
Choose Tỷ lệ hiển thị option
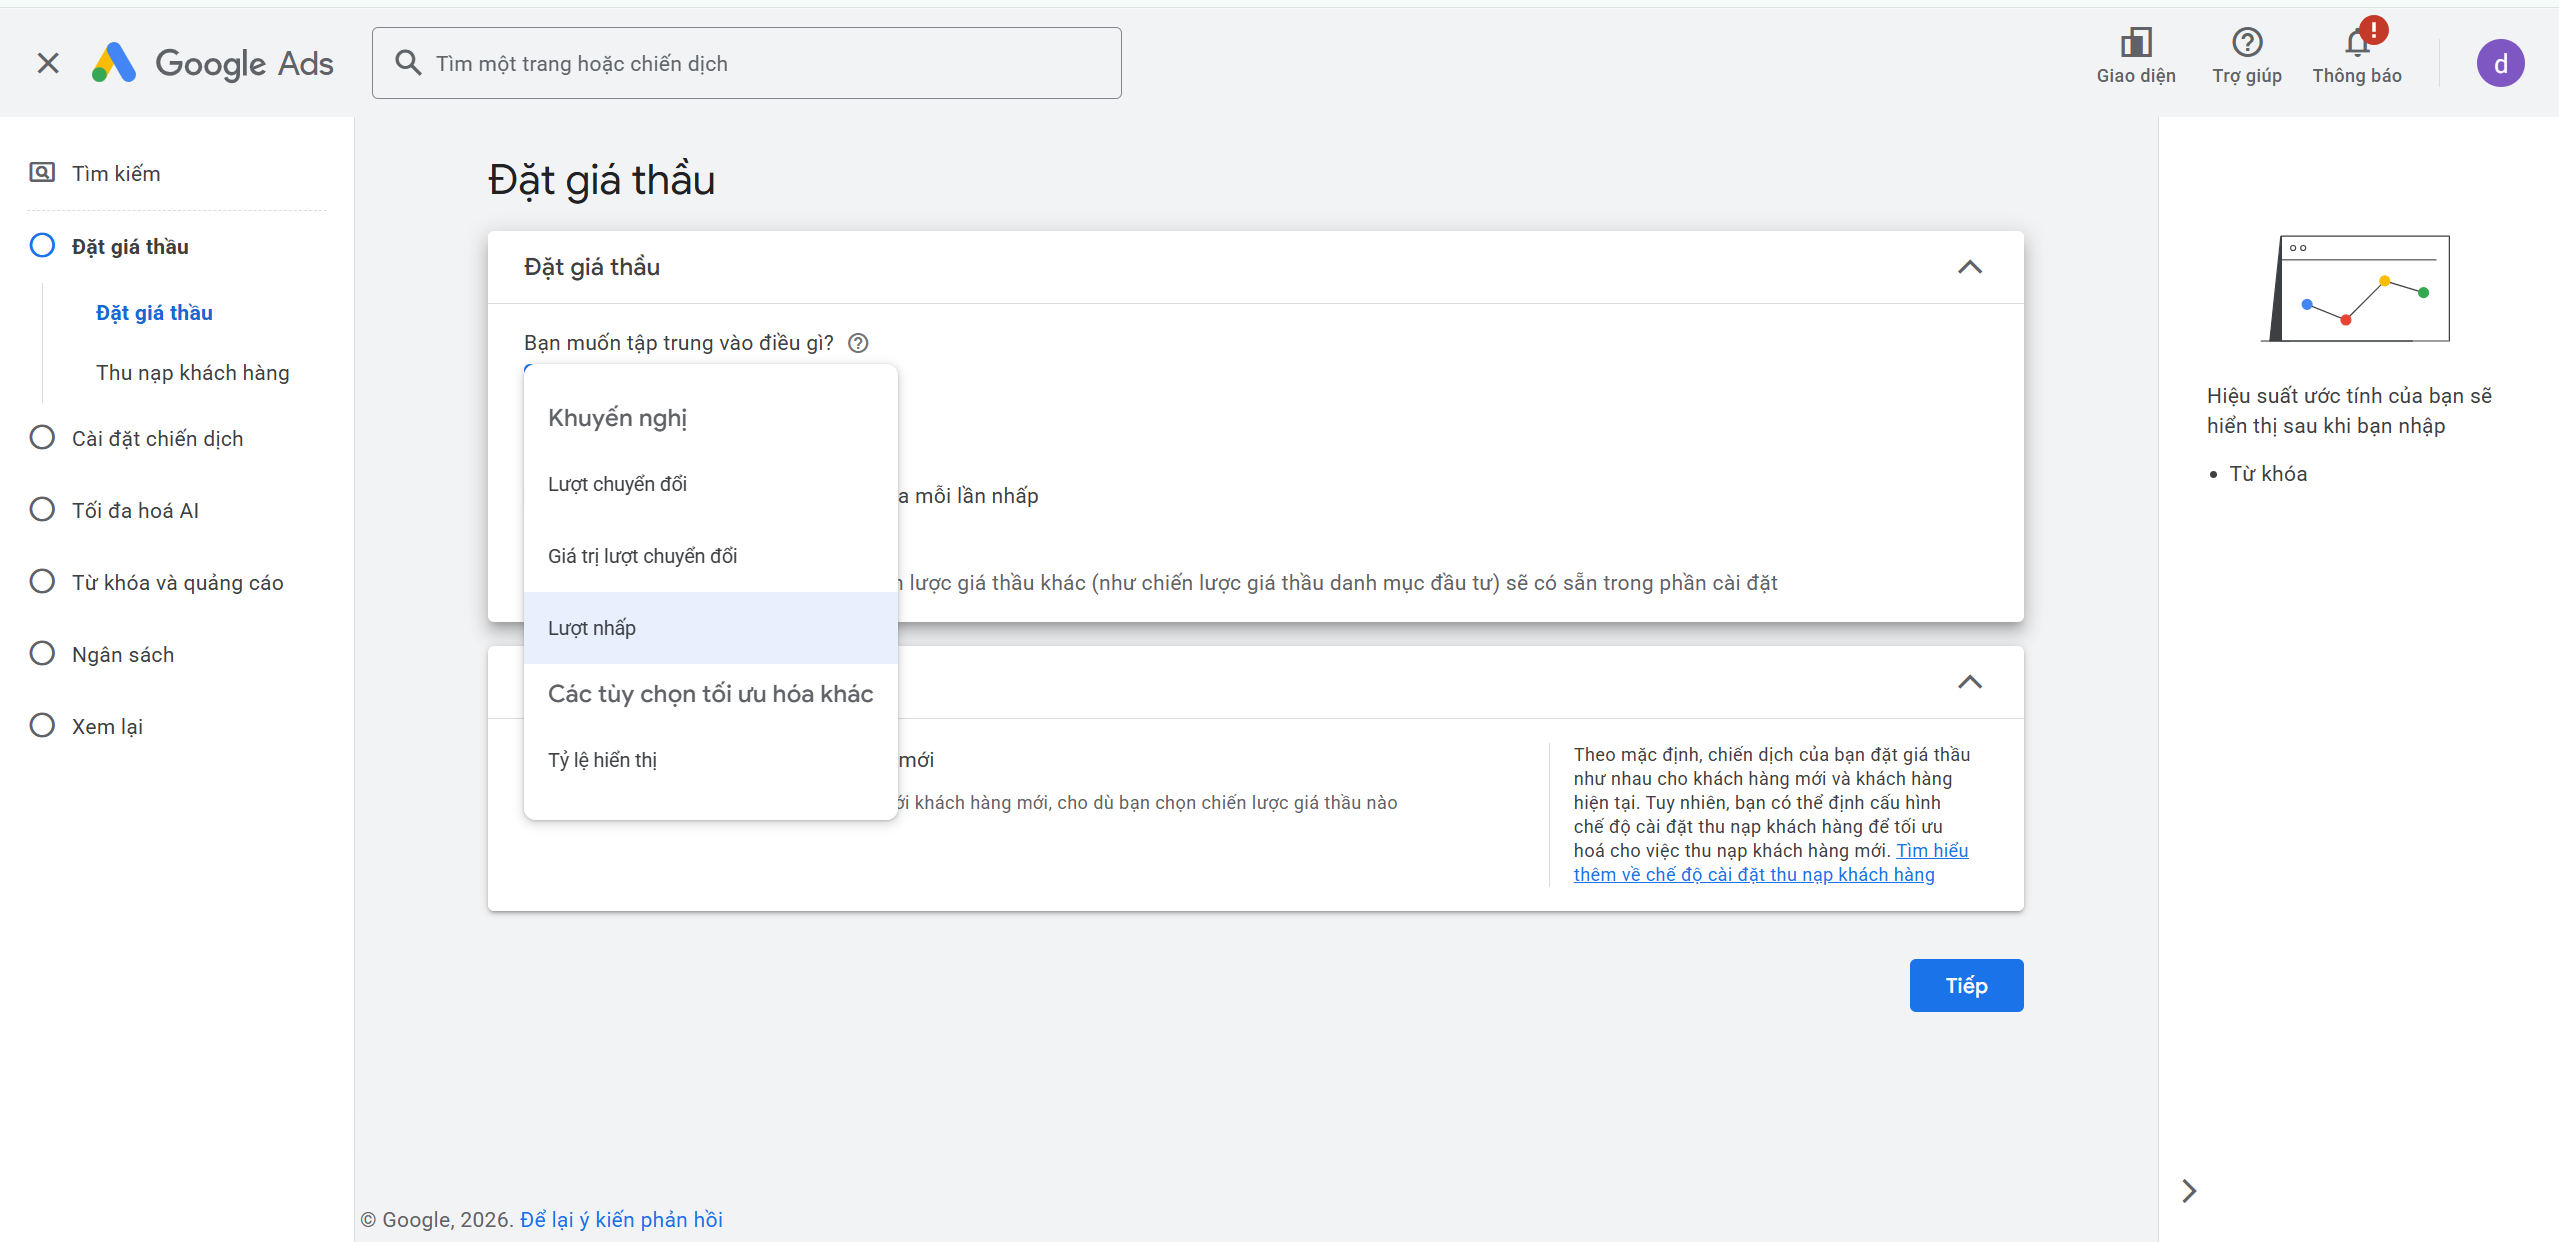coord(710,760)
